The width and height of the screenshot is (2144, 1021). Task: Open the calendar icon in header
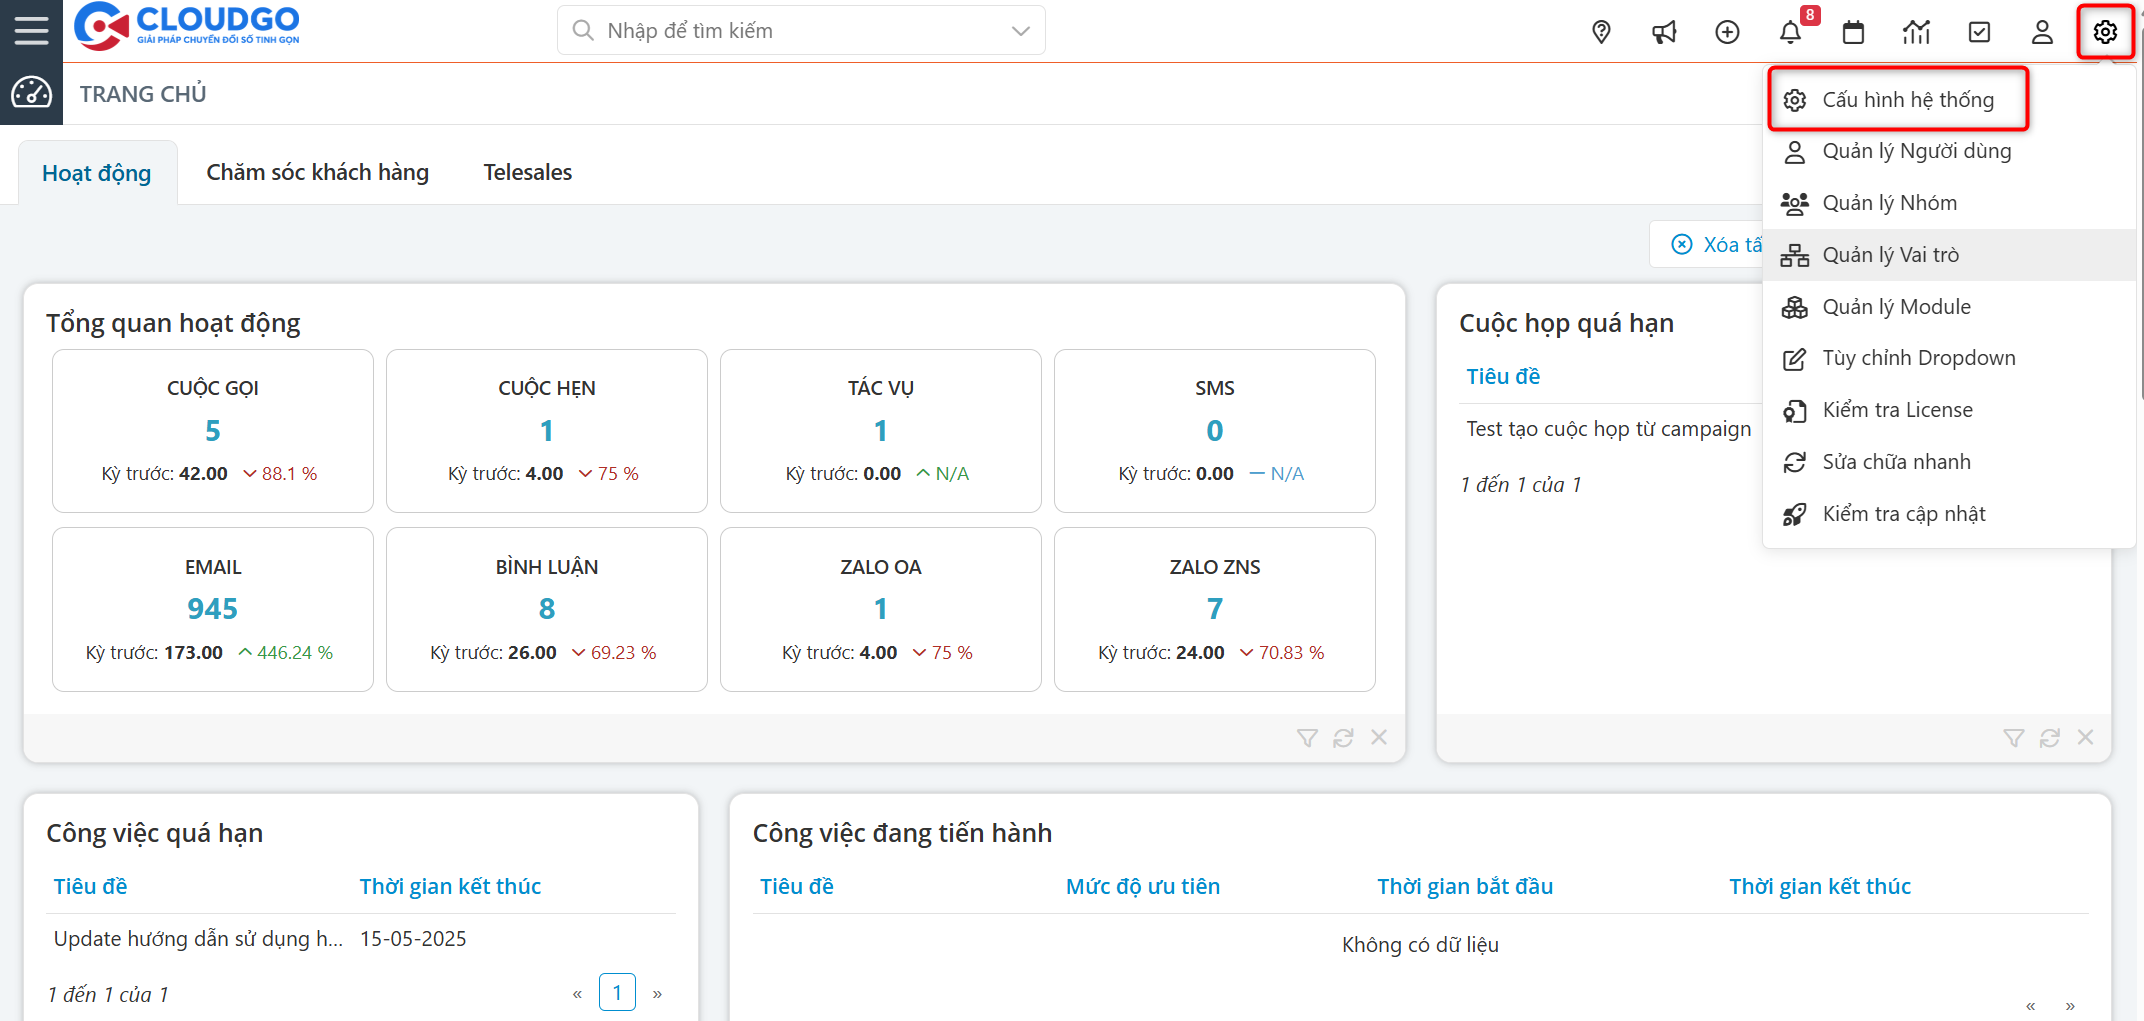tap(1853, 32)
